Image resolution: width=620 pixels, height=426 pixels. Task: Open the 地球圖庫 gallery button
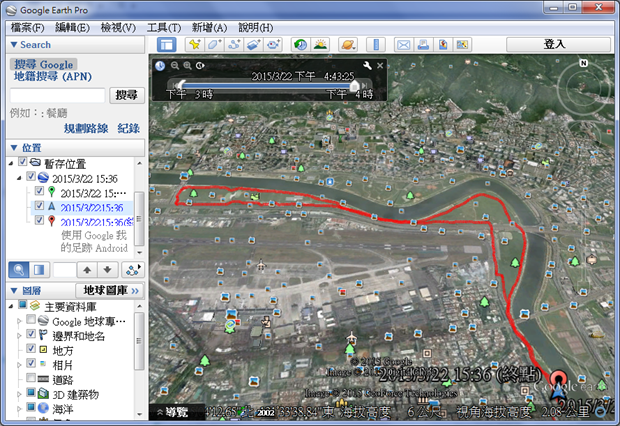[110, 291]
